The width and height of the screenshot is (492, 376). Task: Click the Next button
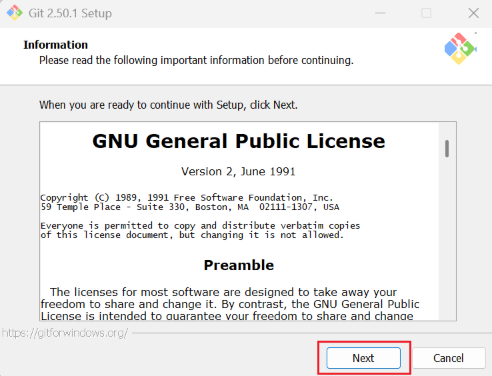(363, 358)
